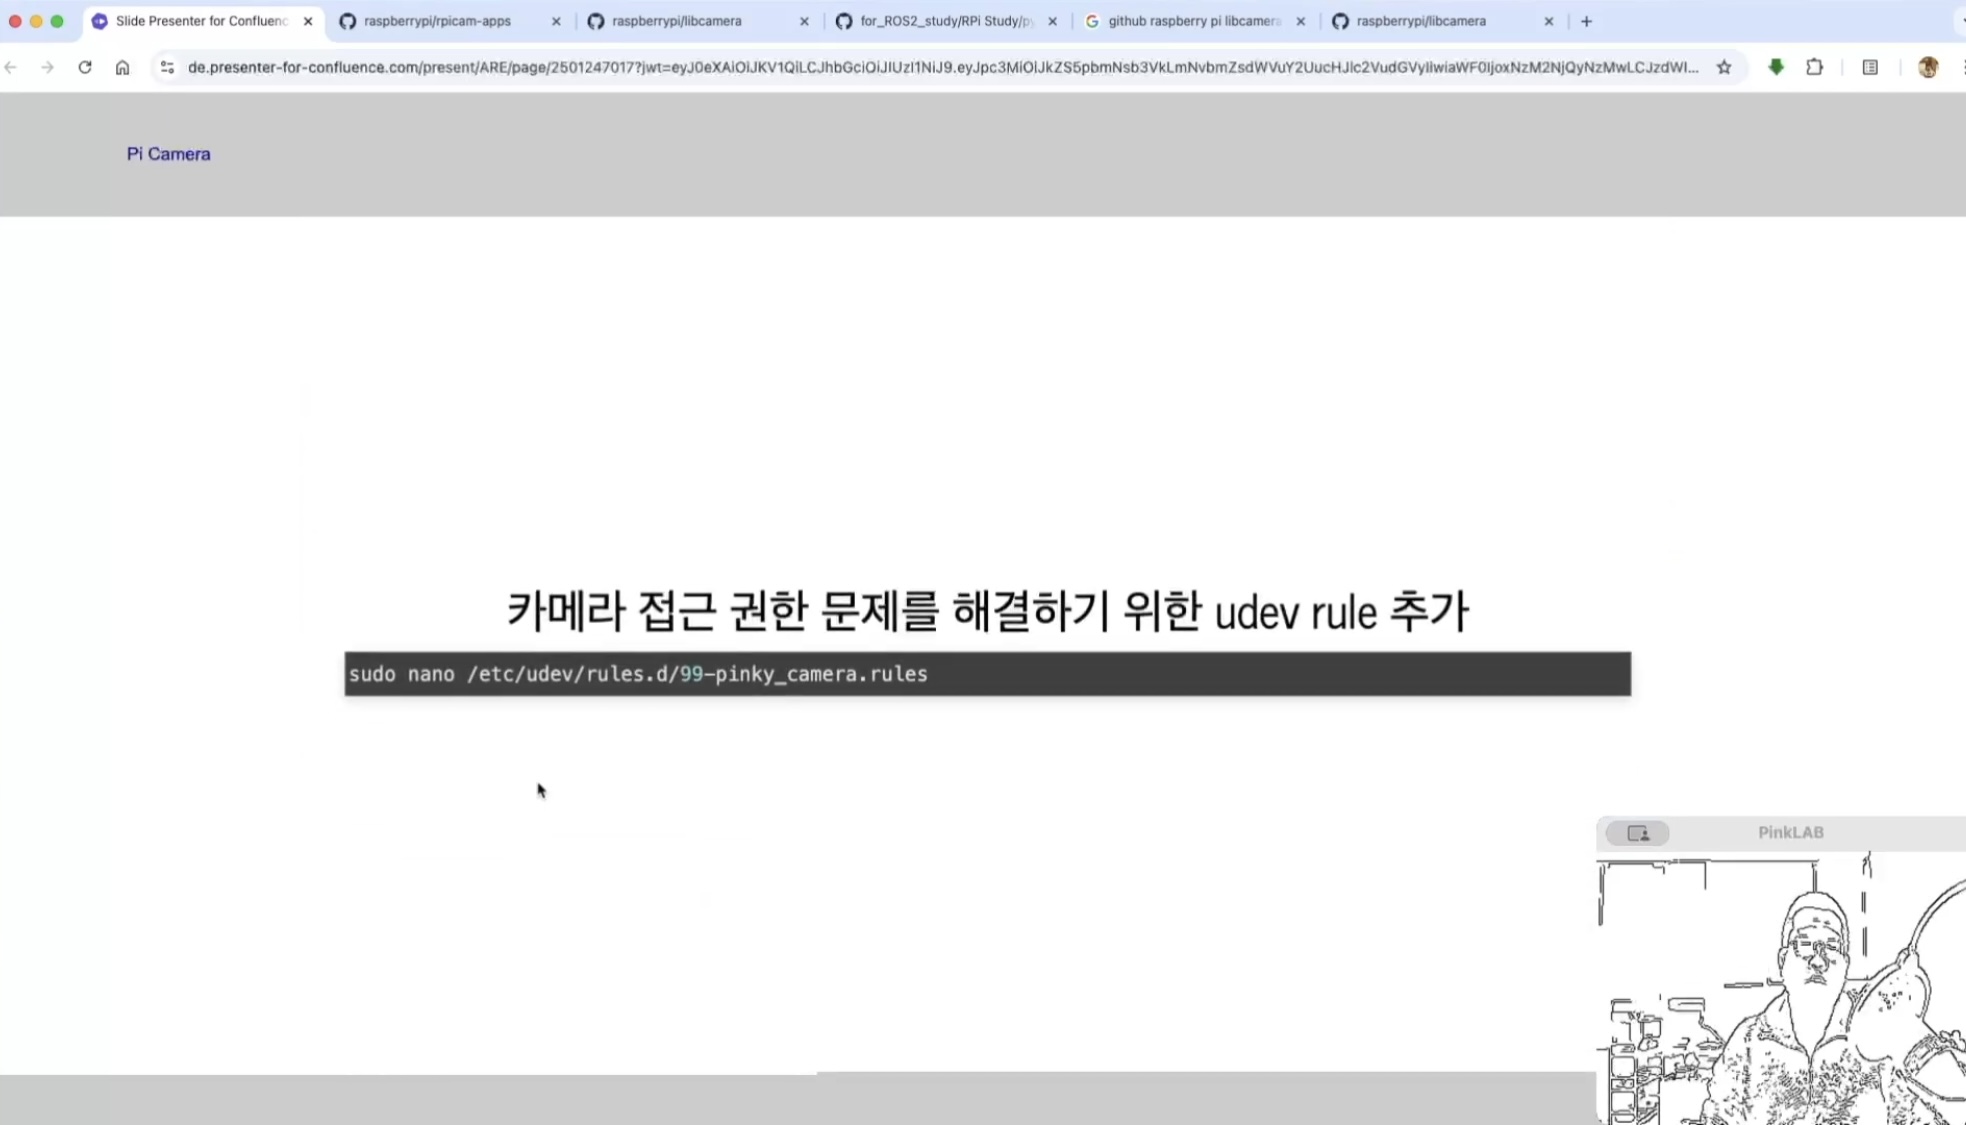Click the sudo nano code block
The width and height of the screenshot is (1966, 1125).
click(987, 674)
